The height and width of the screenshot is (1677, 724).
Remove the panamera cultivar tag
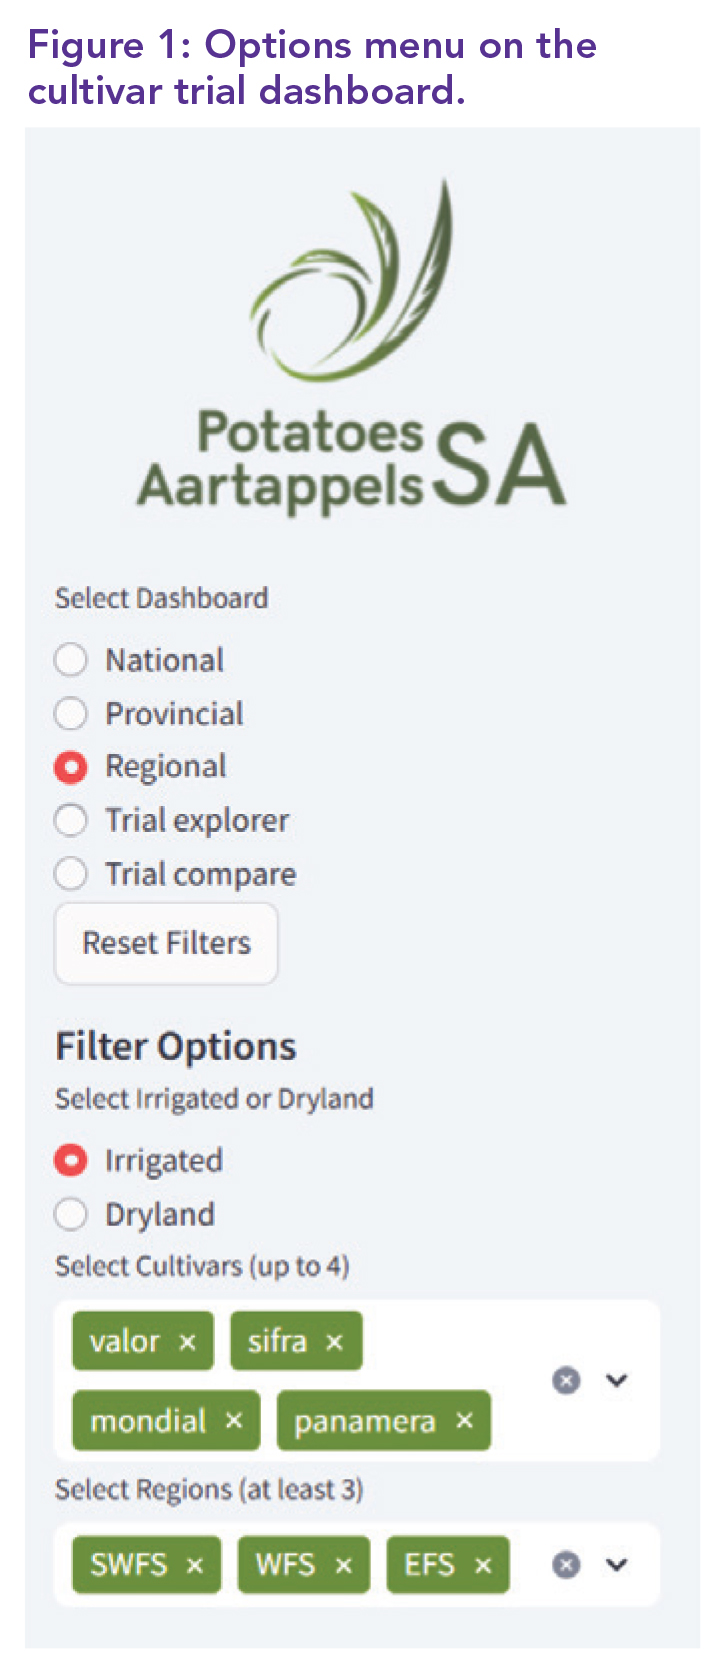click(x=464, y=1421)
